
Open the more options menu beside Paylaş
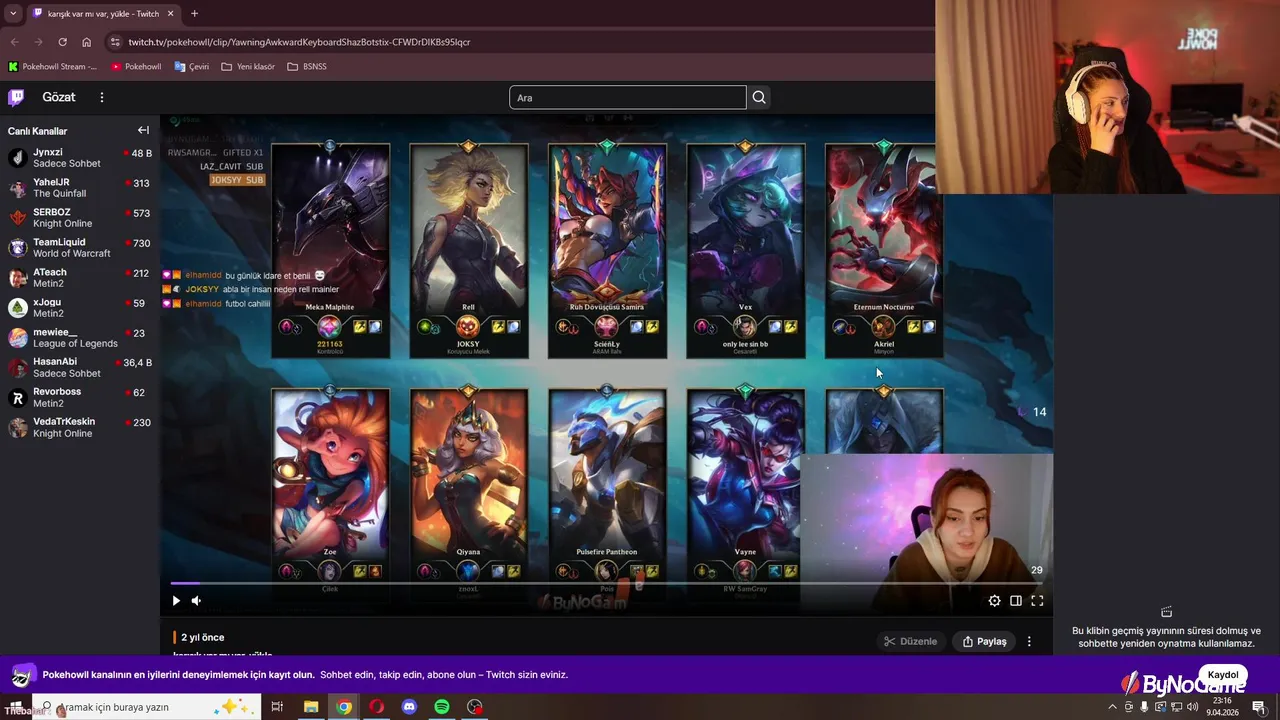[1029, 641]
